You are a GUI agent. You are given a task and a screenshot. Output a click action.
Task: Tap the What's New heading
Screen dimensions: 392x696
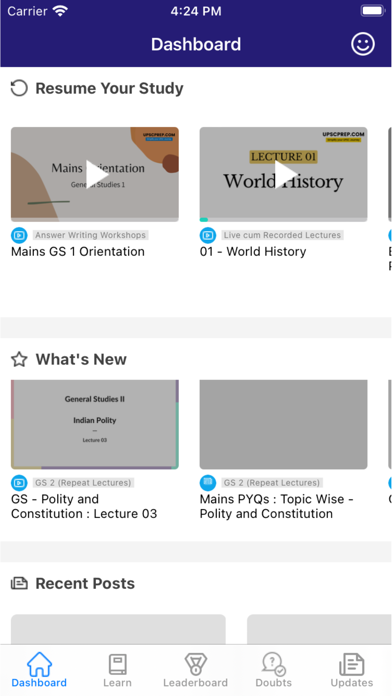81,359
